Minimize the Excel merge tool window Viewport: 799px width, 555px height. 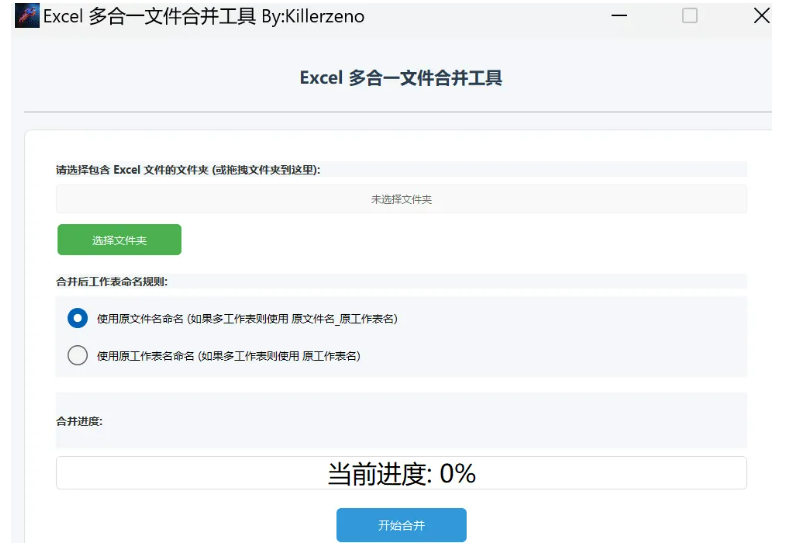pos(619,16)
